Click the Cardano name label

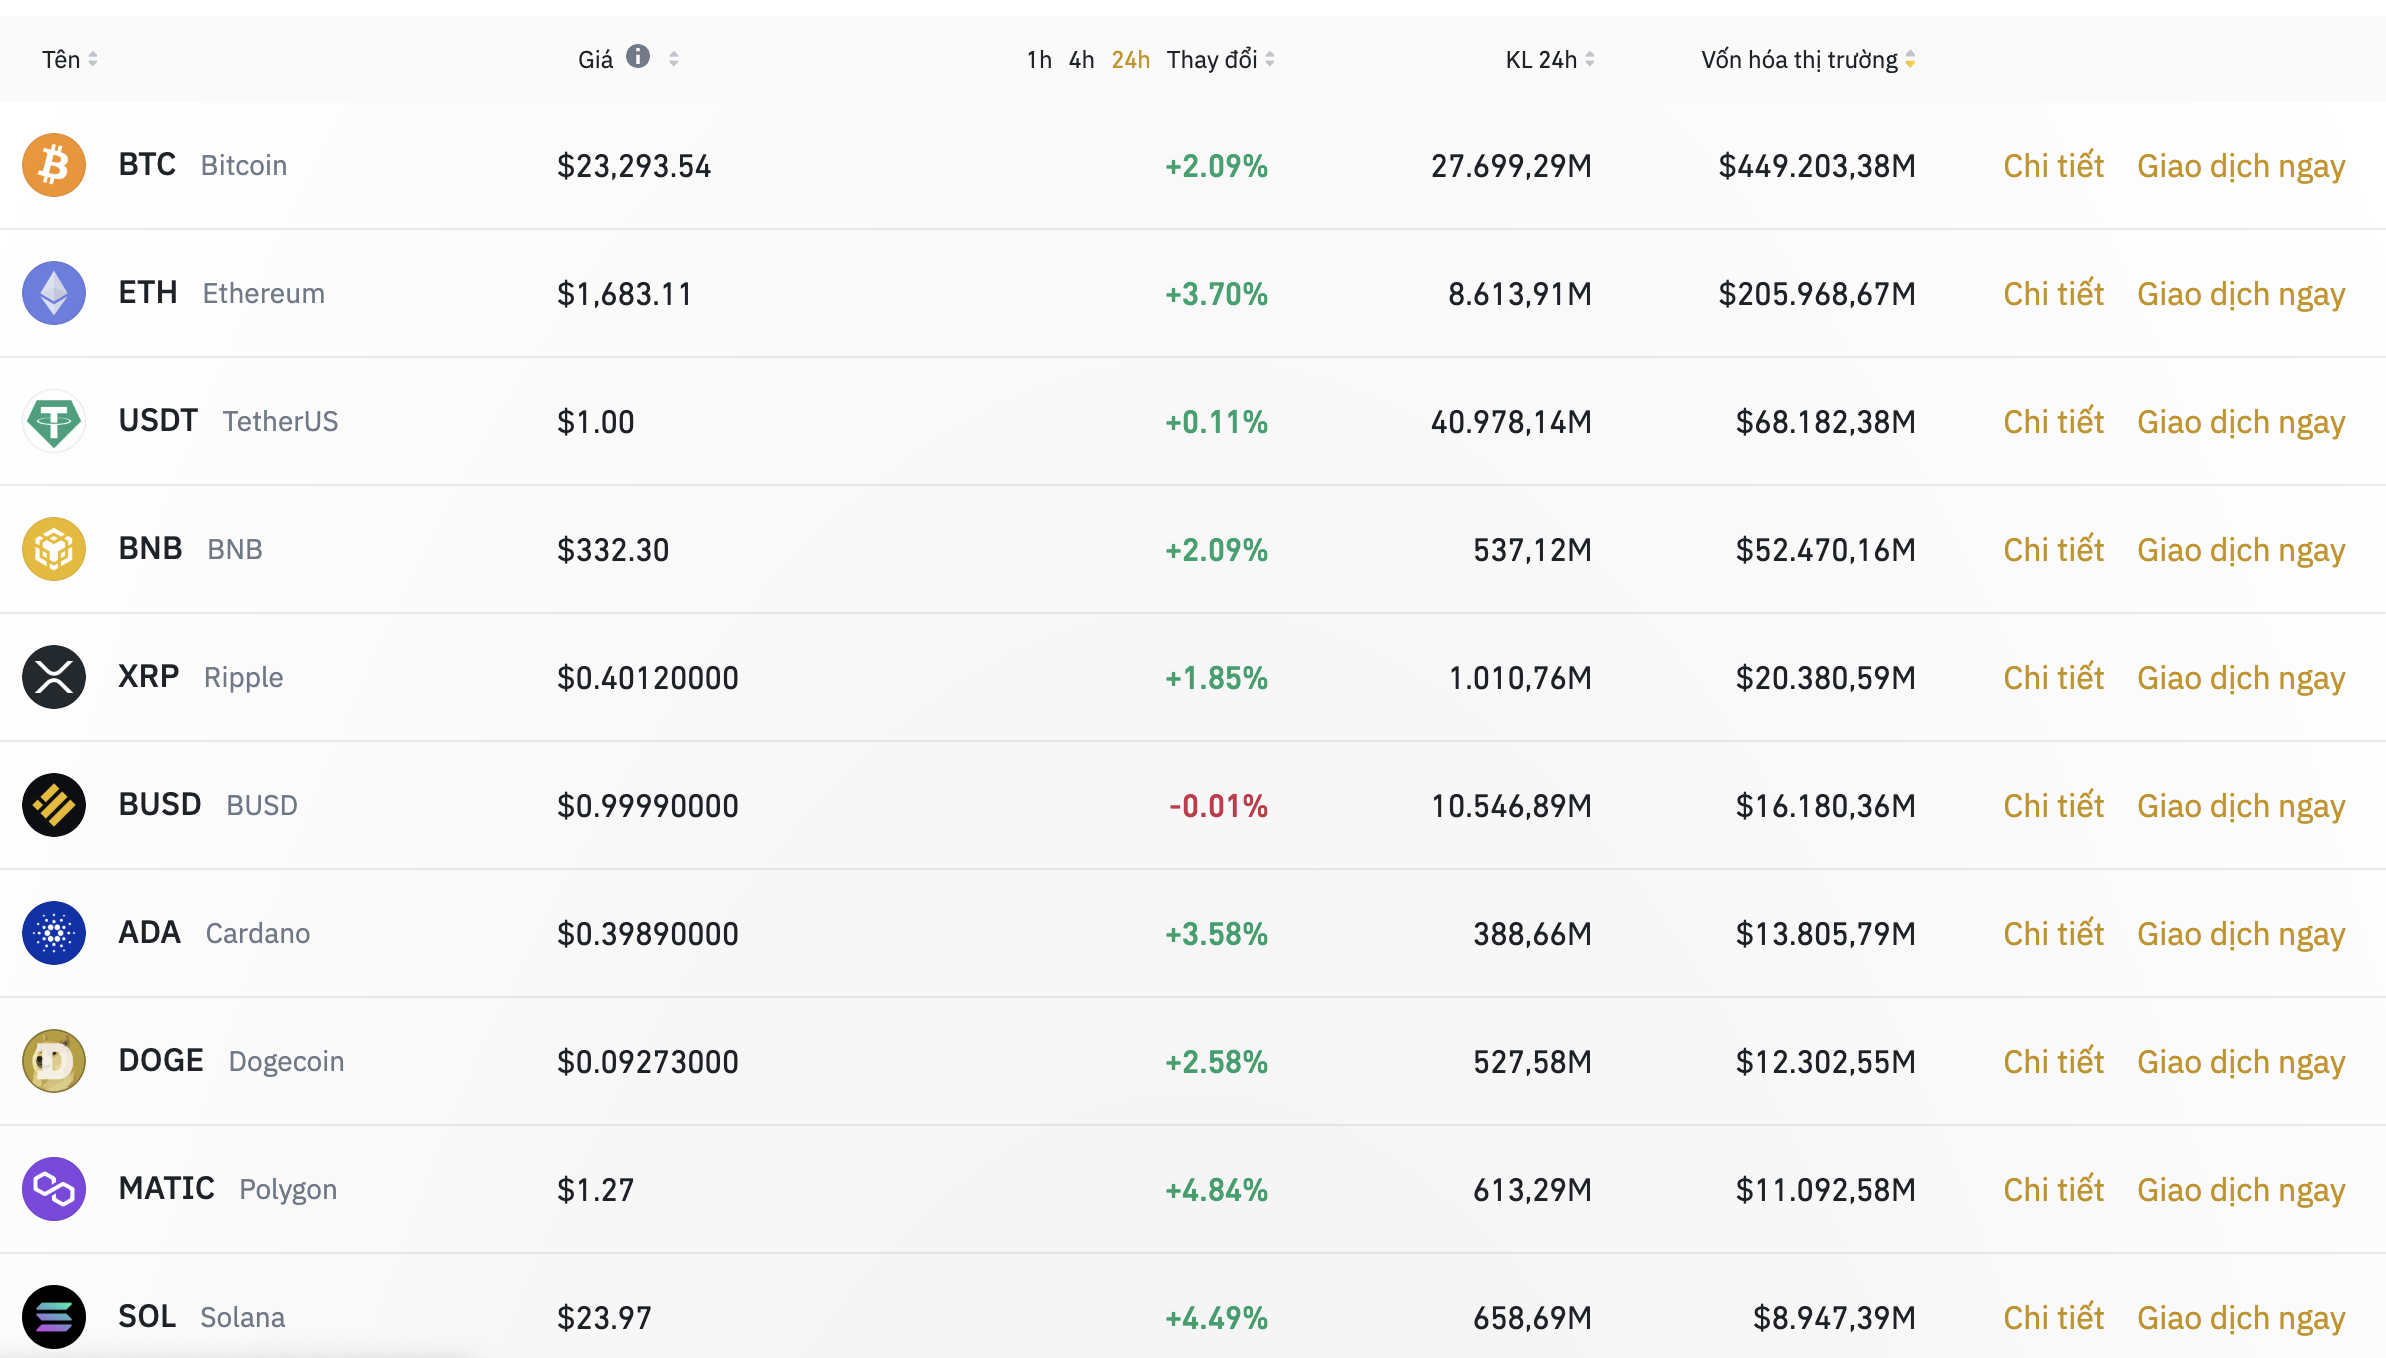(x=258, y=934)
